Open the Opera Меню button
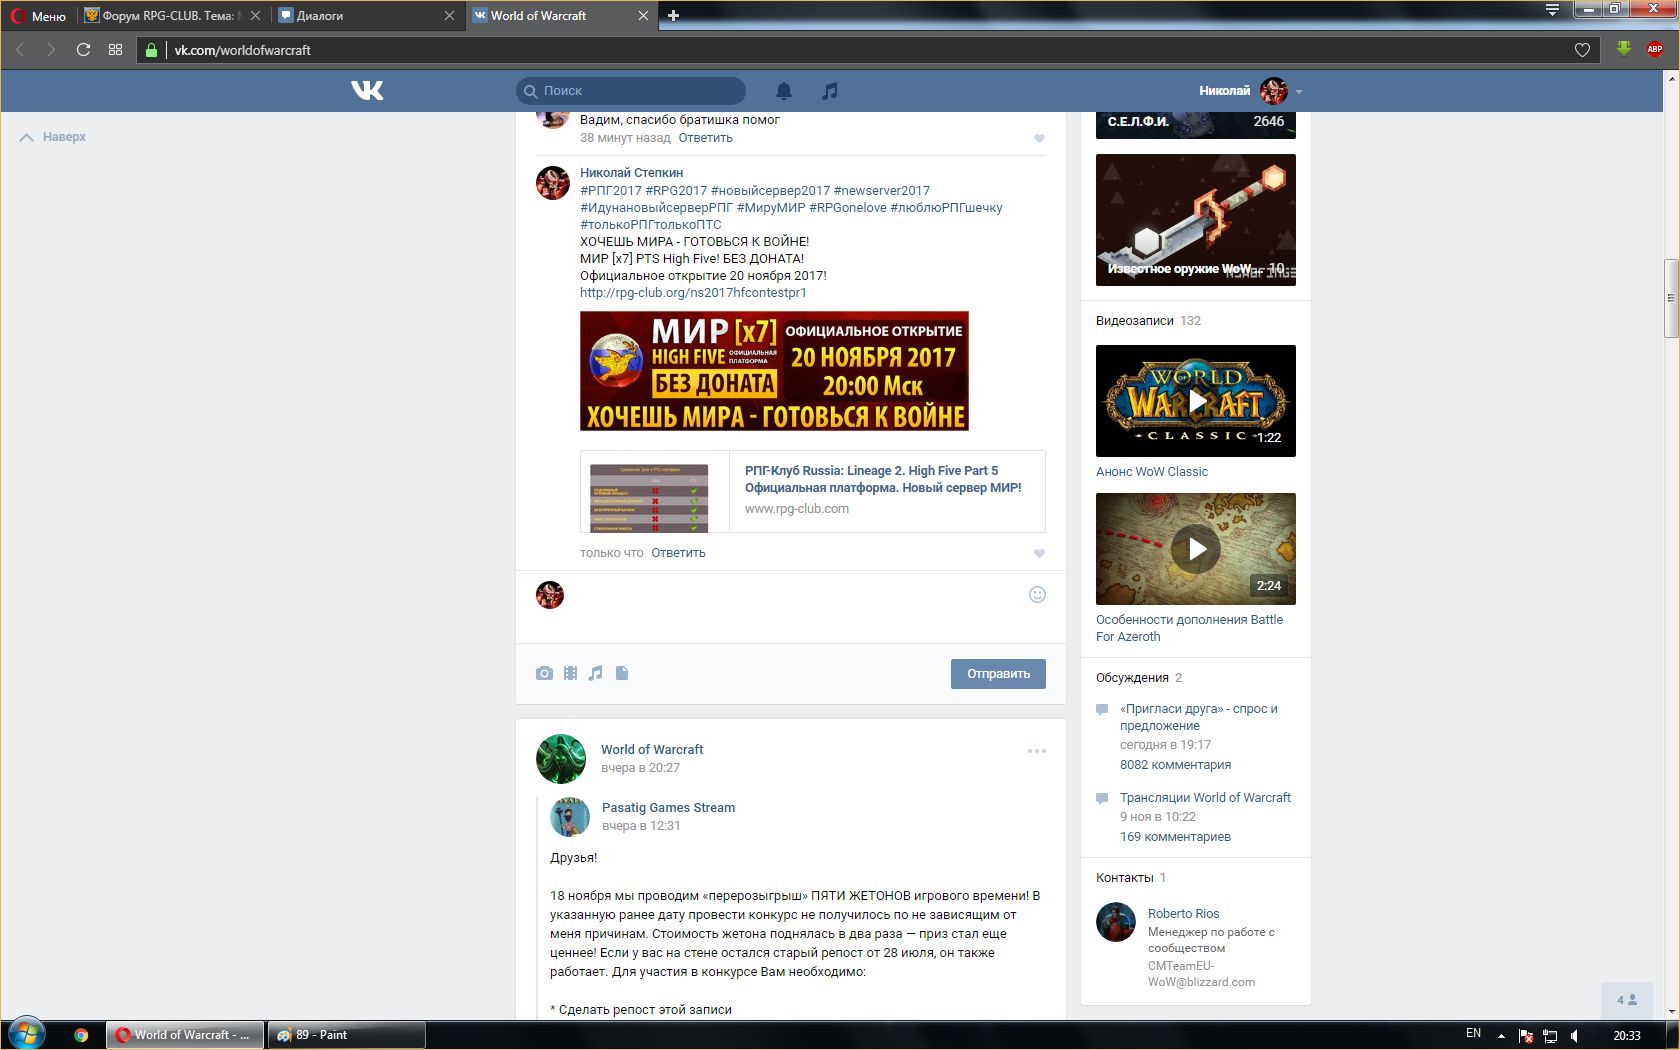 39,16
